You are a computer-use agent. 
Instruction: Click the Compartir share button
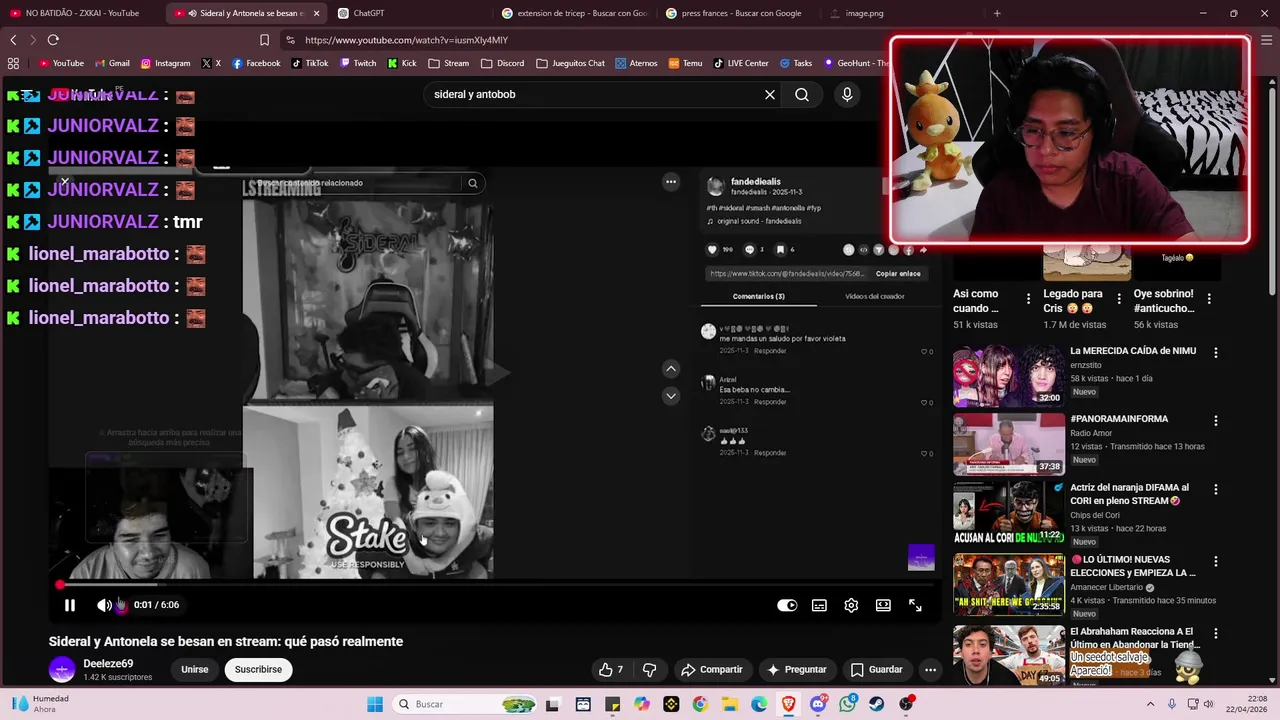click(711, 670)
